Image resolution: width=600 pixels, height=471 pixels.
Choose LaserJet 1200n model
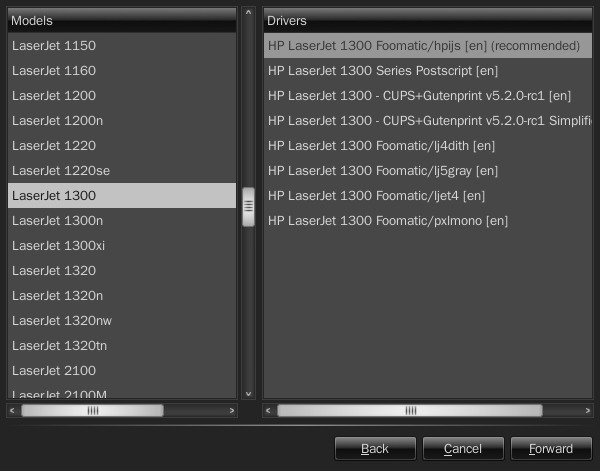click(122, 121)
